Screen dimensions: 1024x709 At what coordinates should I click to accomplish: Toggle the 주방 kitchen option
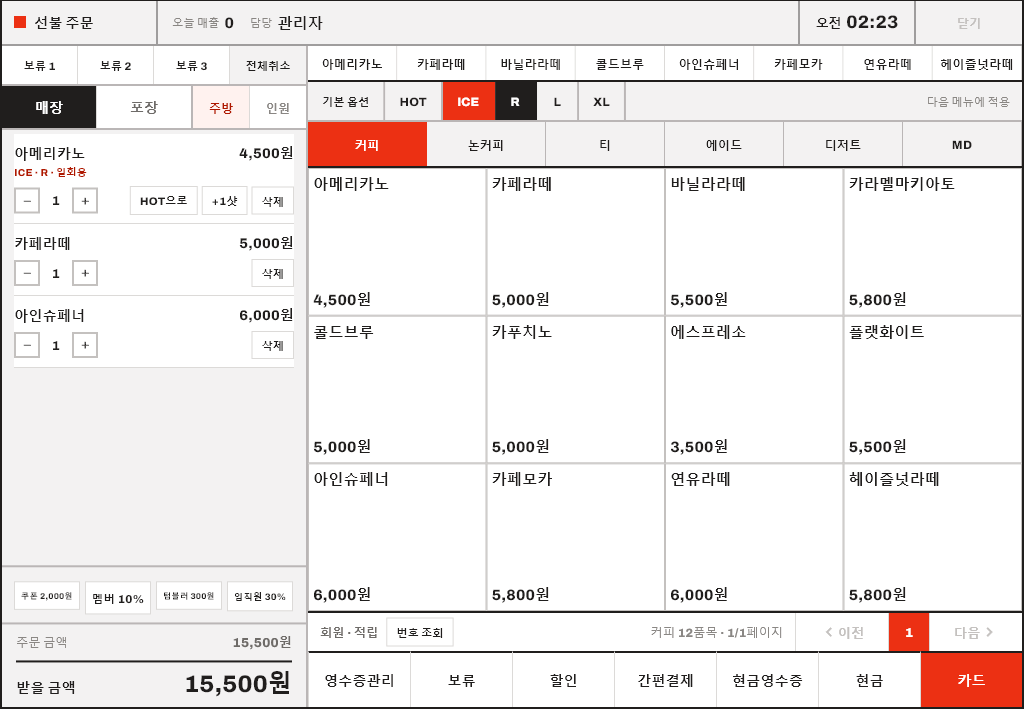(x=221, y=107)
